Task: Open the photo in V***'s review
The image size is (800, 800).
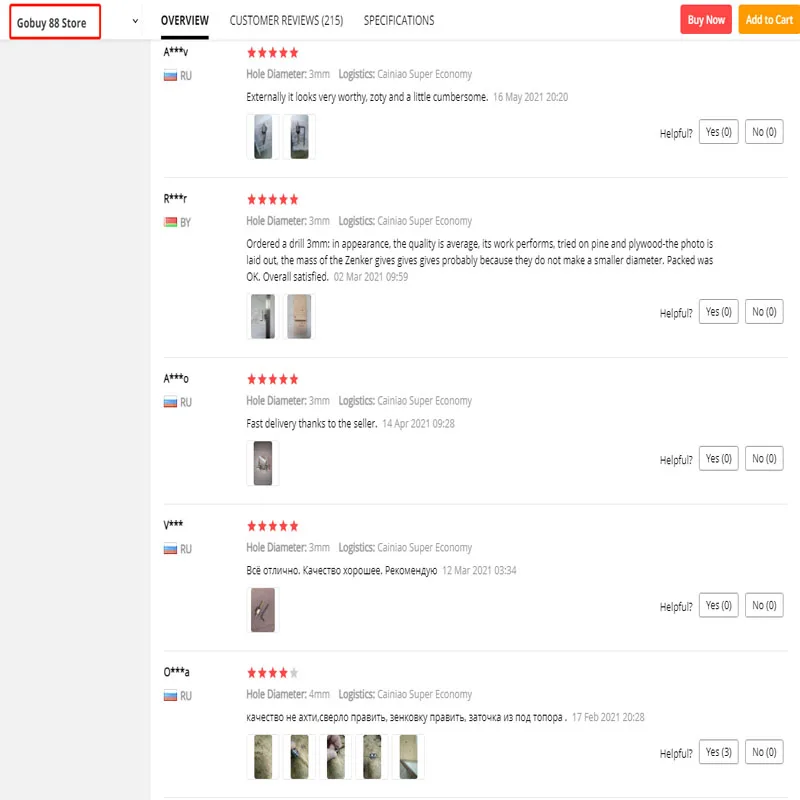Action: click(263, 609)
